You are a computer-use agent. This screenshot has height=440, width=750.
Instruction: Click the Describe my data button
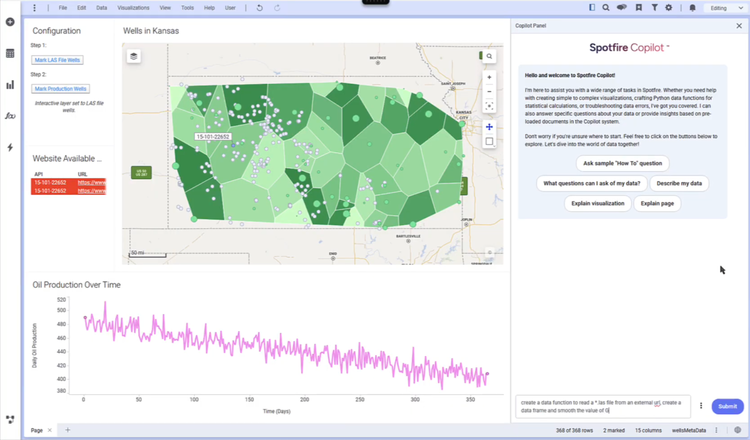(x=679, y=183)
